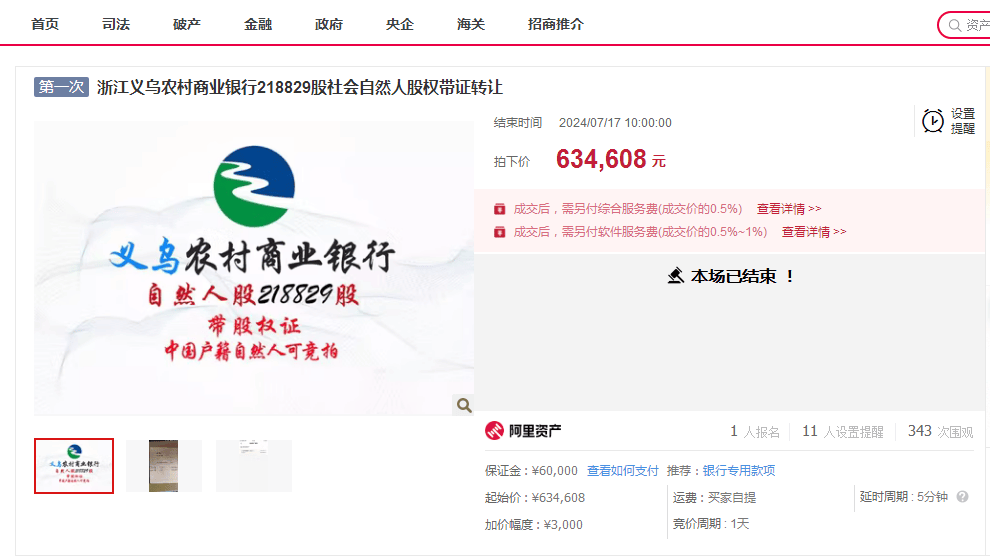Open the 查看如何支付 link
This screenshot has width=990, height=557.
(623, 470)
